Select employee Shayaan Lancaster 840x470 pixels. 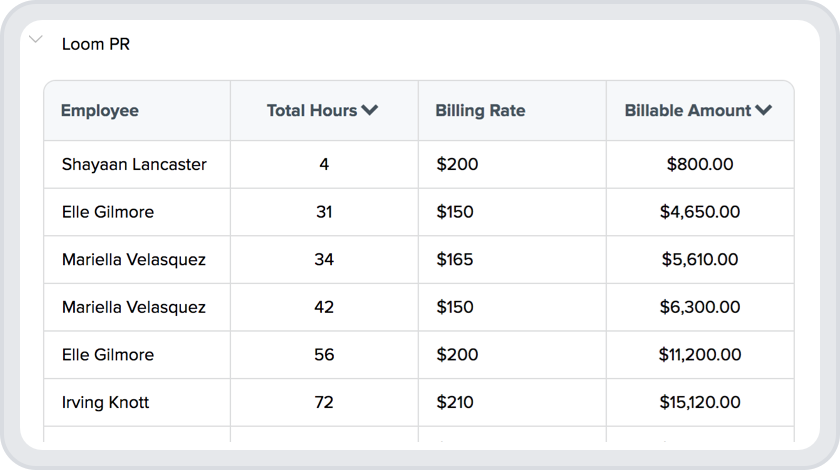pyautogui.click(x=134, y=164)
